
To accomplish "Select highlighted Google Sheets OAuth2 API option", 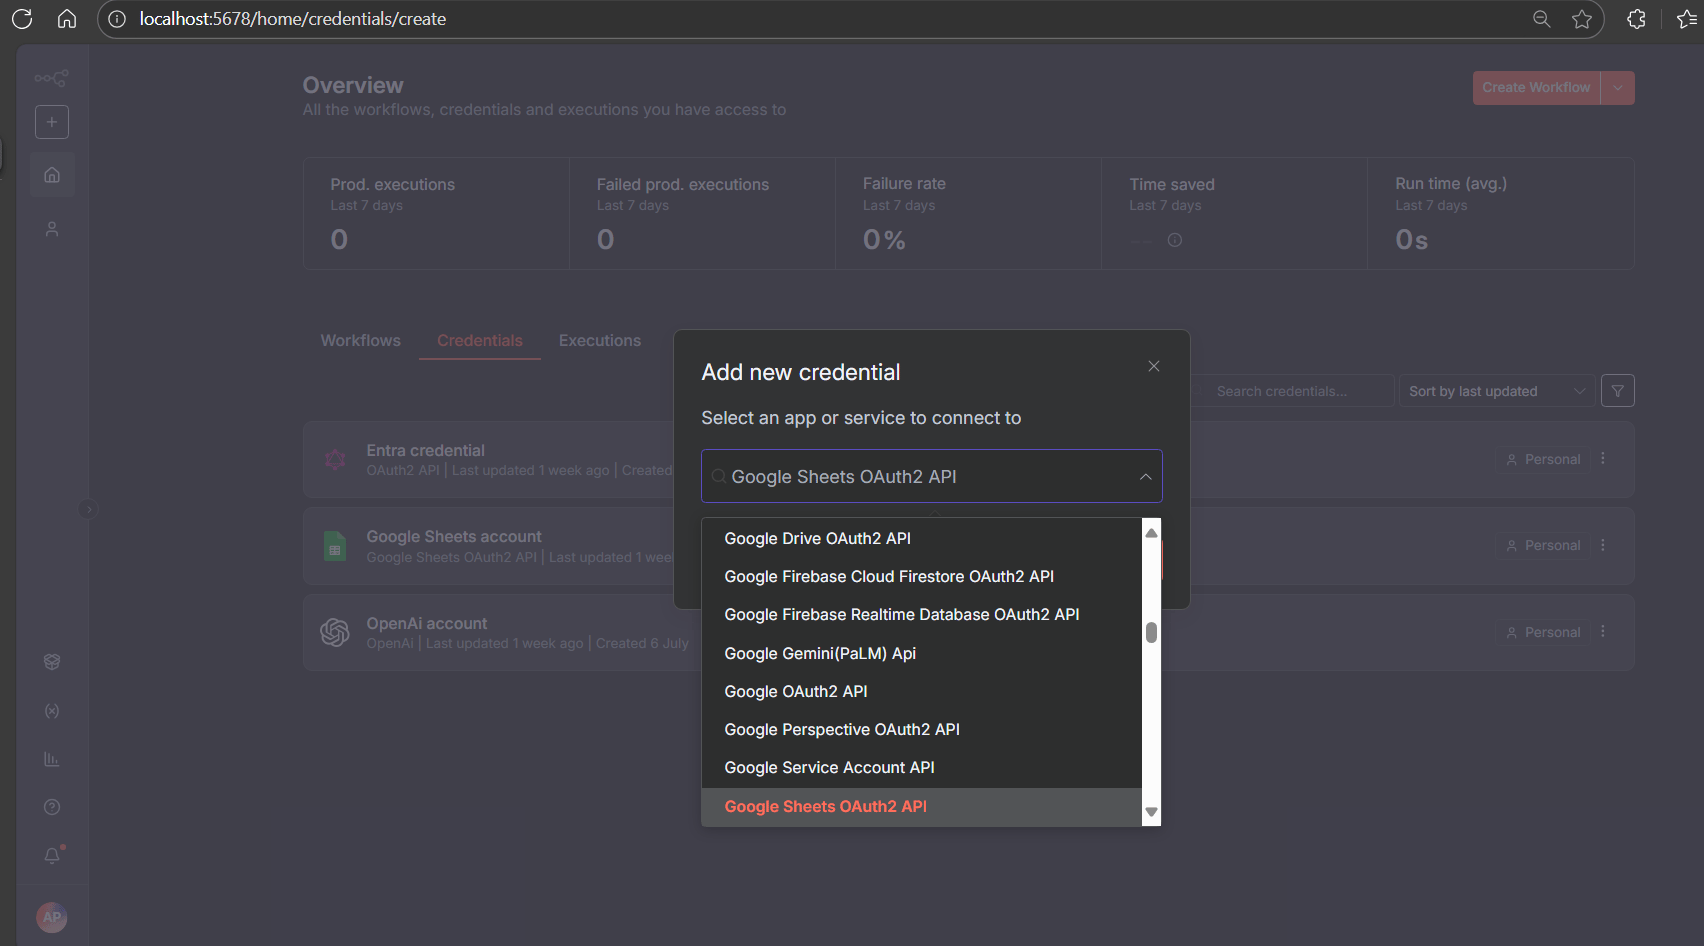I will click(x=921, y=807).
